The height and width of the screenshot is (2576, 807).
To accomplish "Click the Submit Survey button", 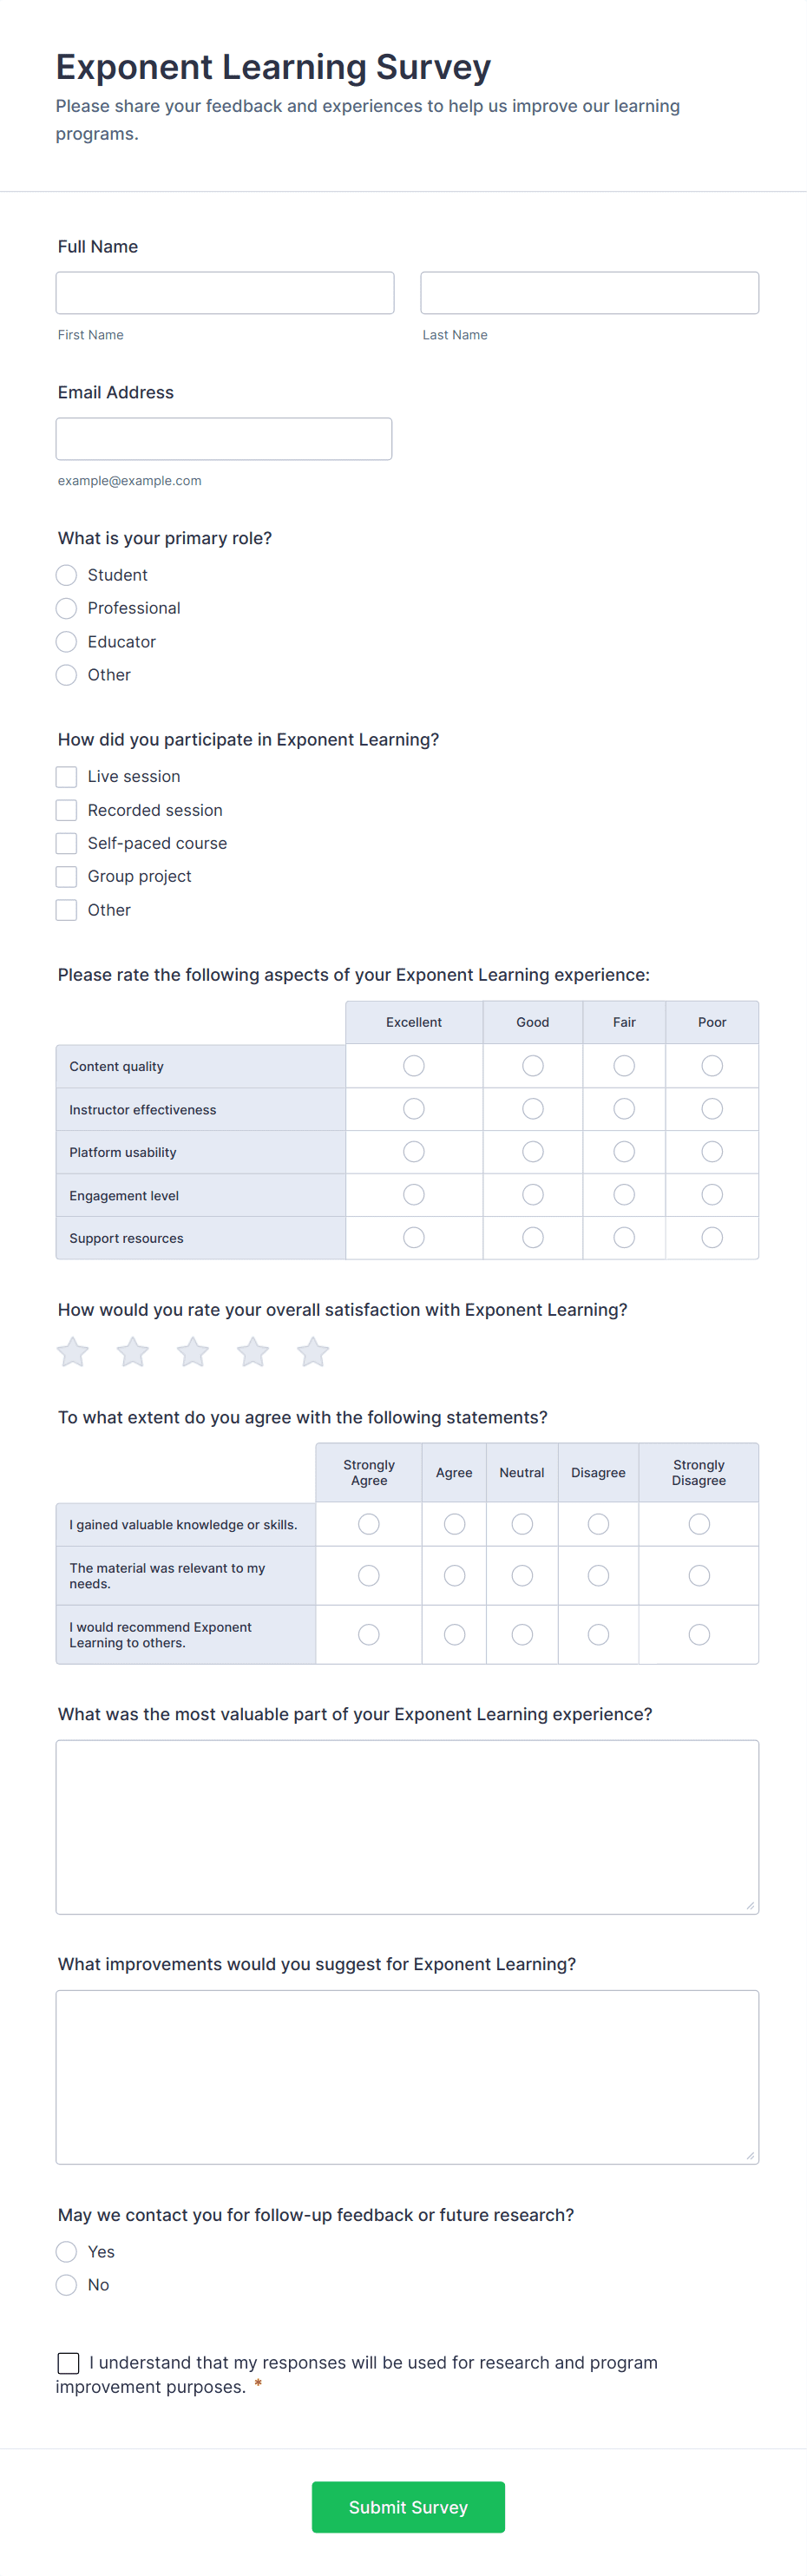I will pos(407,2507).
